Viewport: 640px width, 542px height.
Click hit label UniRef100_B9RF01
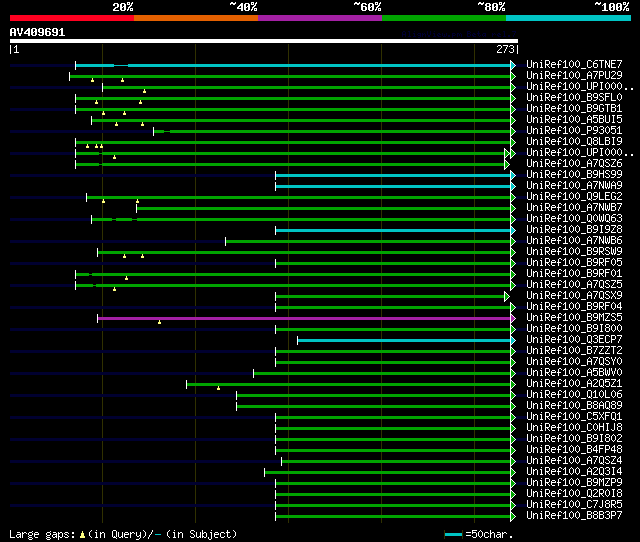(574, 273)
